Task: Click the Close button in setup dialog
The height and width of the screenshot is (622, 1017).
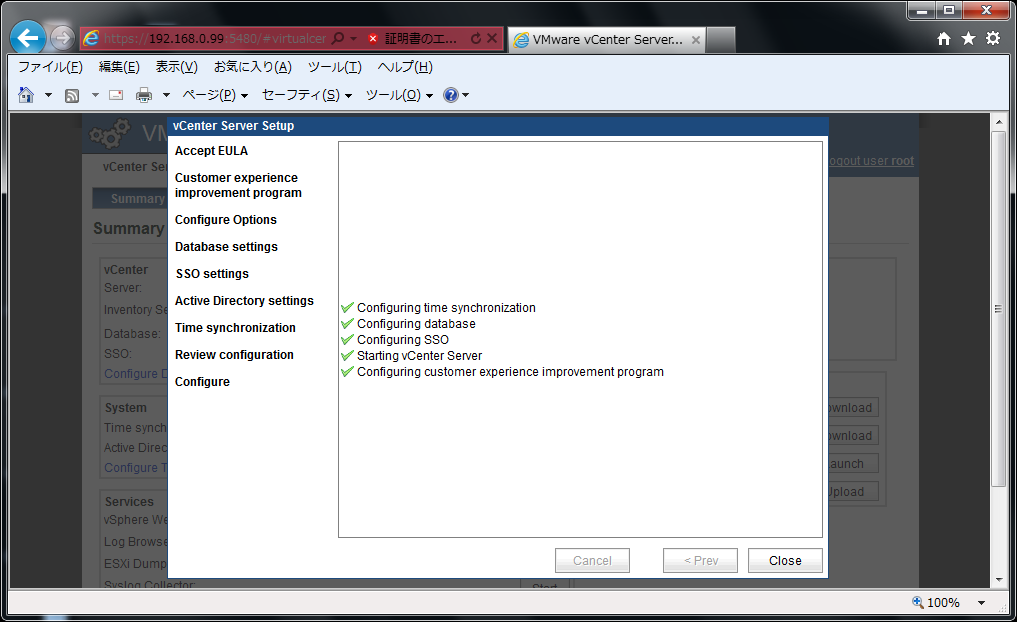Action: click(785, 561)
